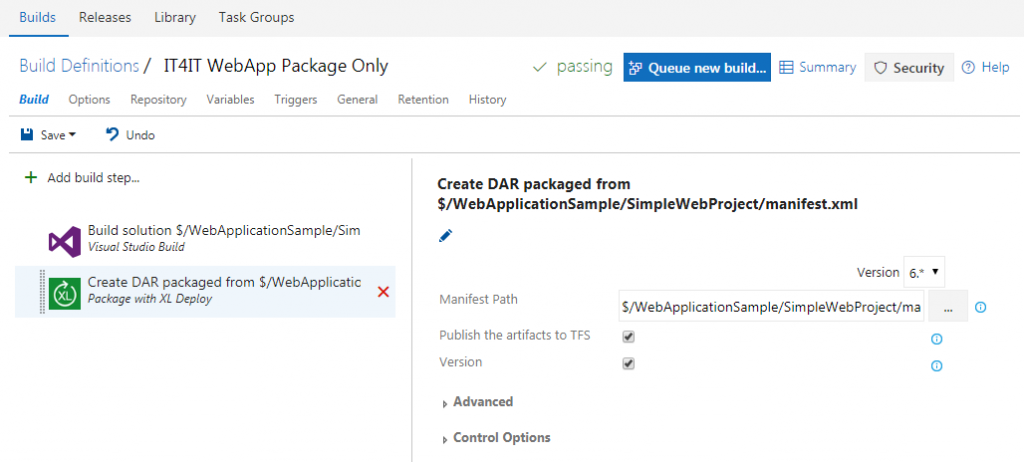The height and width of the screenshot is (462, 1024).
Task: Switch to the Repository tab
Action: (158, 100)
